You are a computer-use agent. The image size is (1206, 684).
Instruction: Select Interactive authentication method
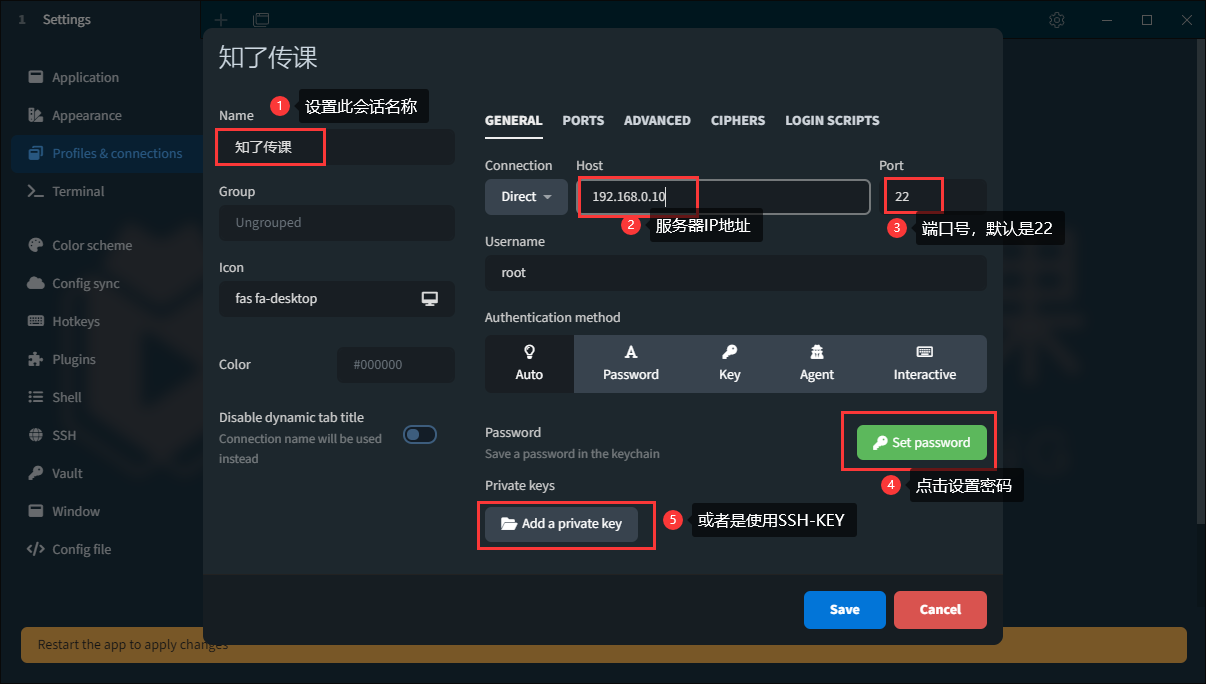924,363
